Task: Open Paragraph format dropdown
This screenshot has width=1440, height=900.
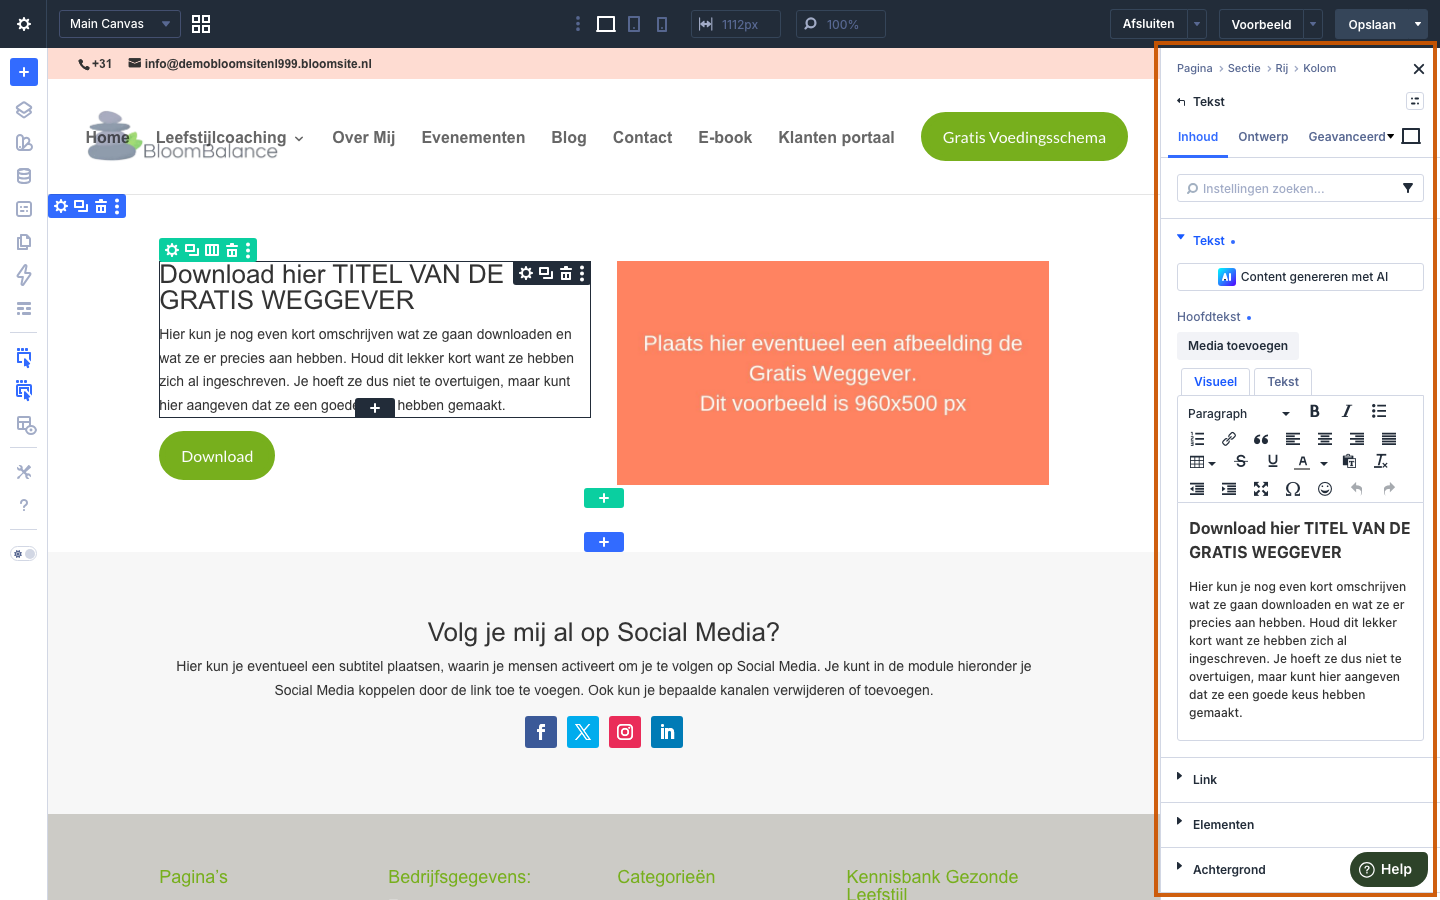Action: [1239, 413]
